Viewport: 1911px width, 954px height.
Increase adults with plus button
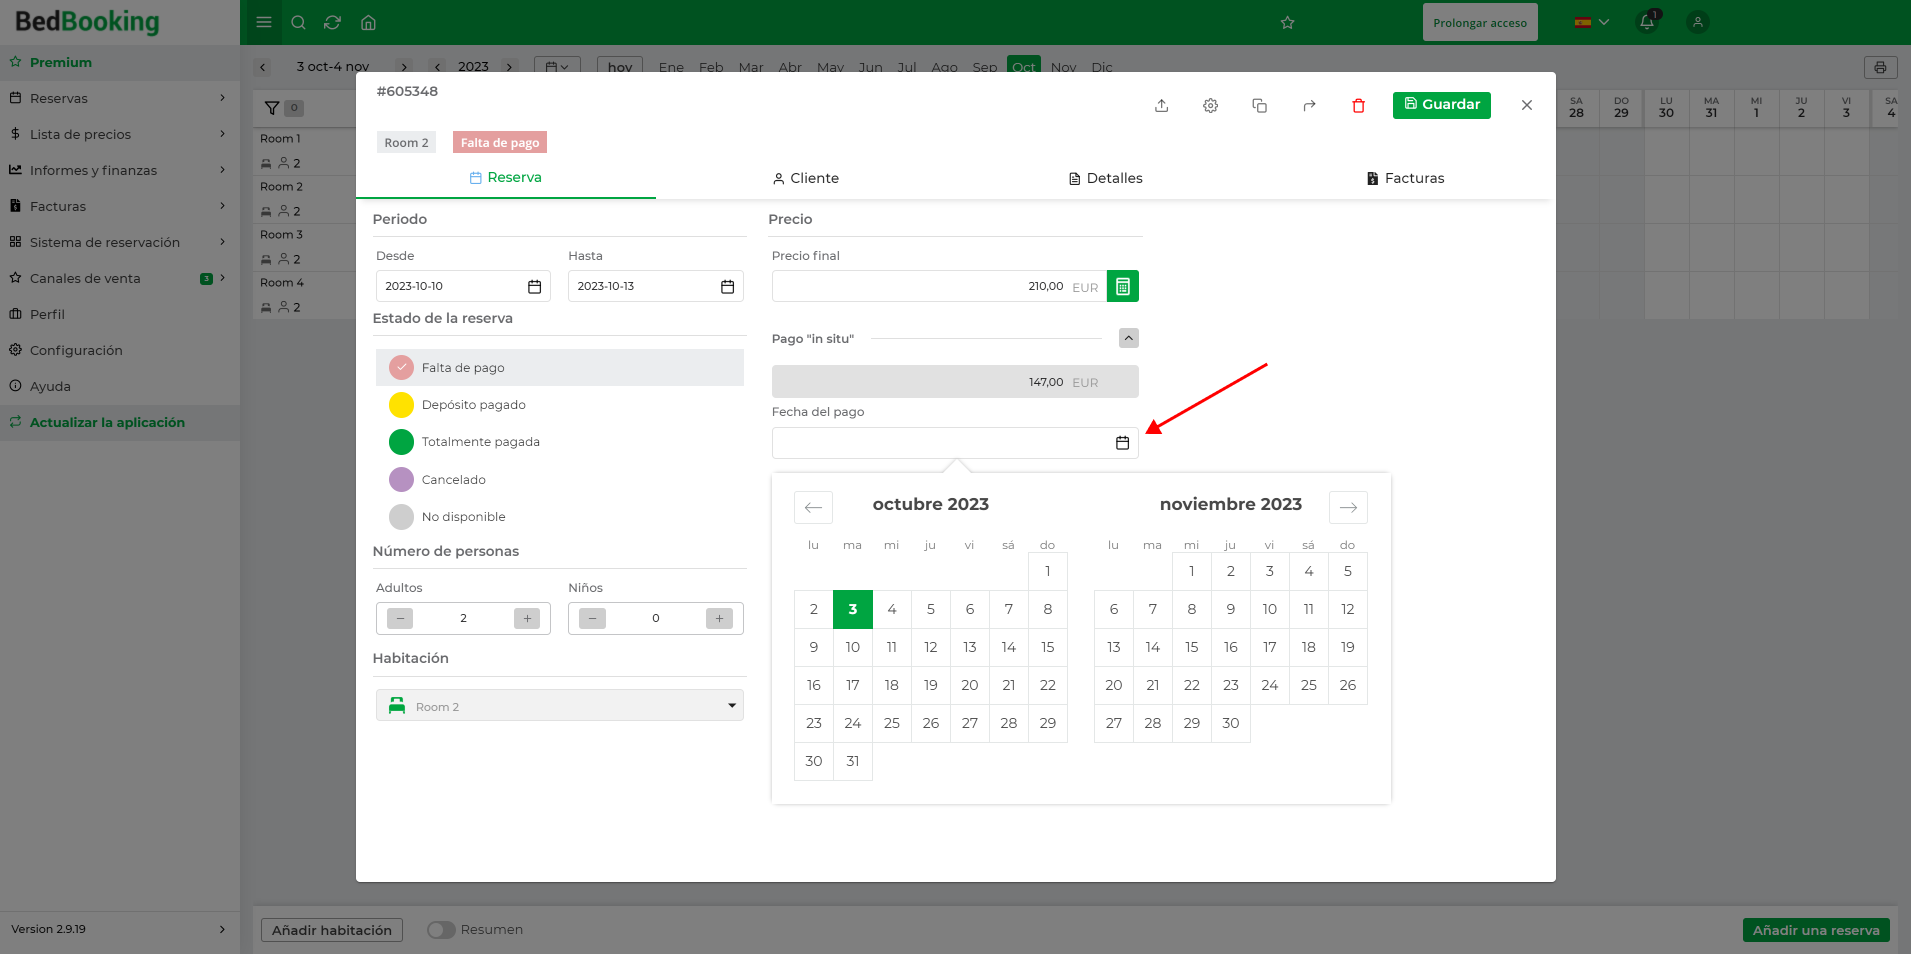point(527,618)
